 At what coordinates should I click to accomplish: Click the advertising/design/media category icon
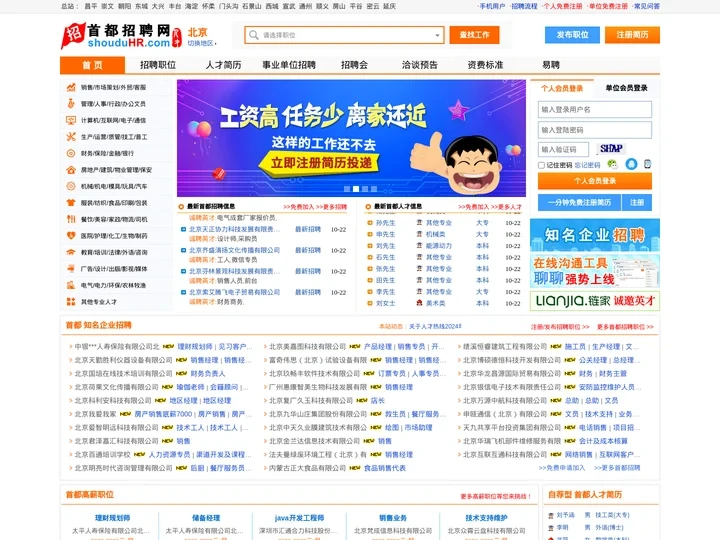click(71, 269)
